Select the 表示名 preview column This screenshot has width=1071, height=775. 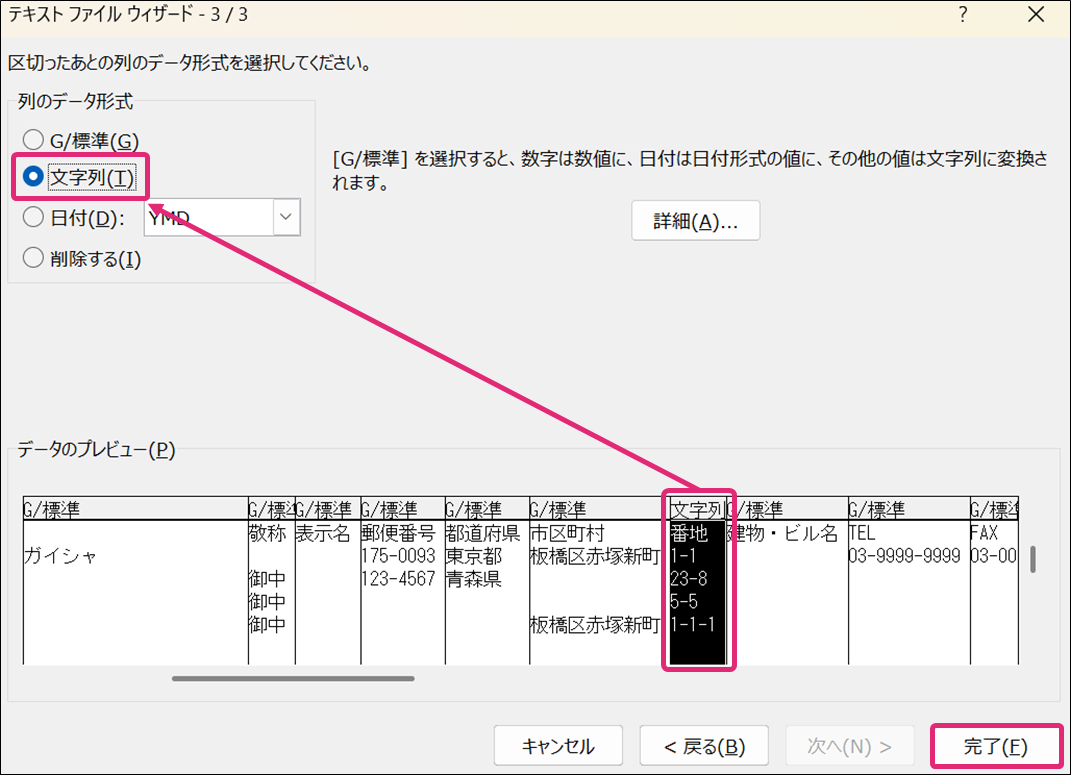(327, 580)
